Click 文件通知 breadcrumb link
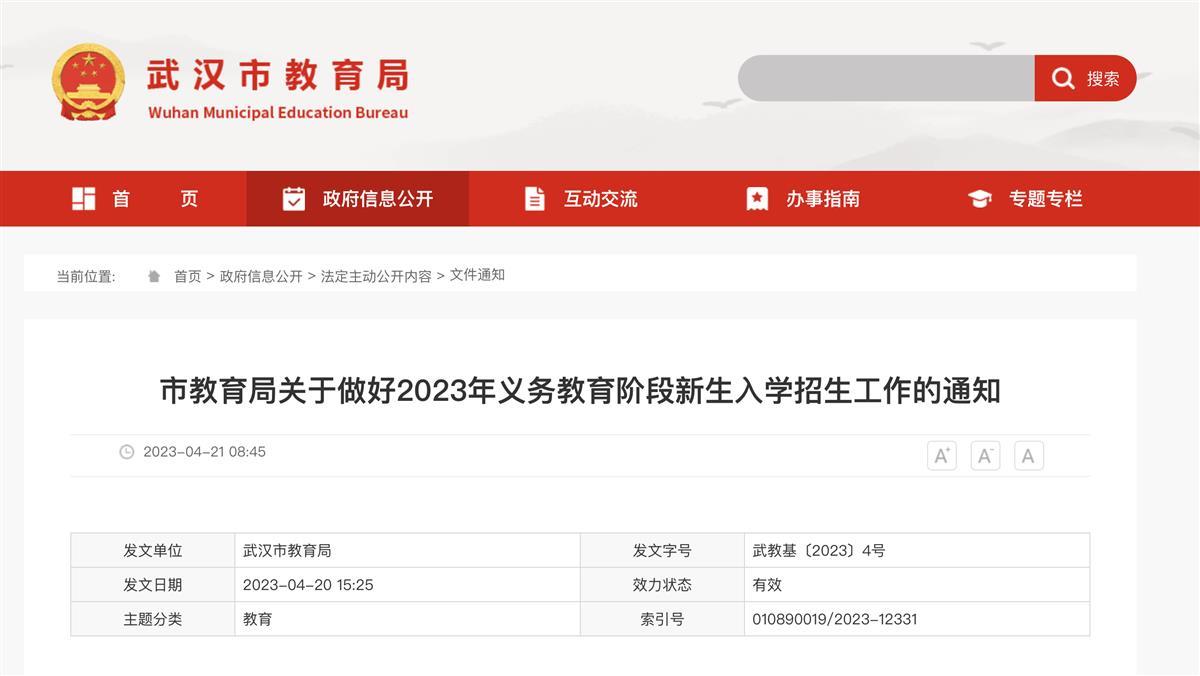Image resolution: width=1200 pixels, height=676 pixels. click(x=477, y=275)
